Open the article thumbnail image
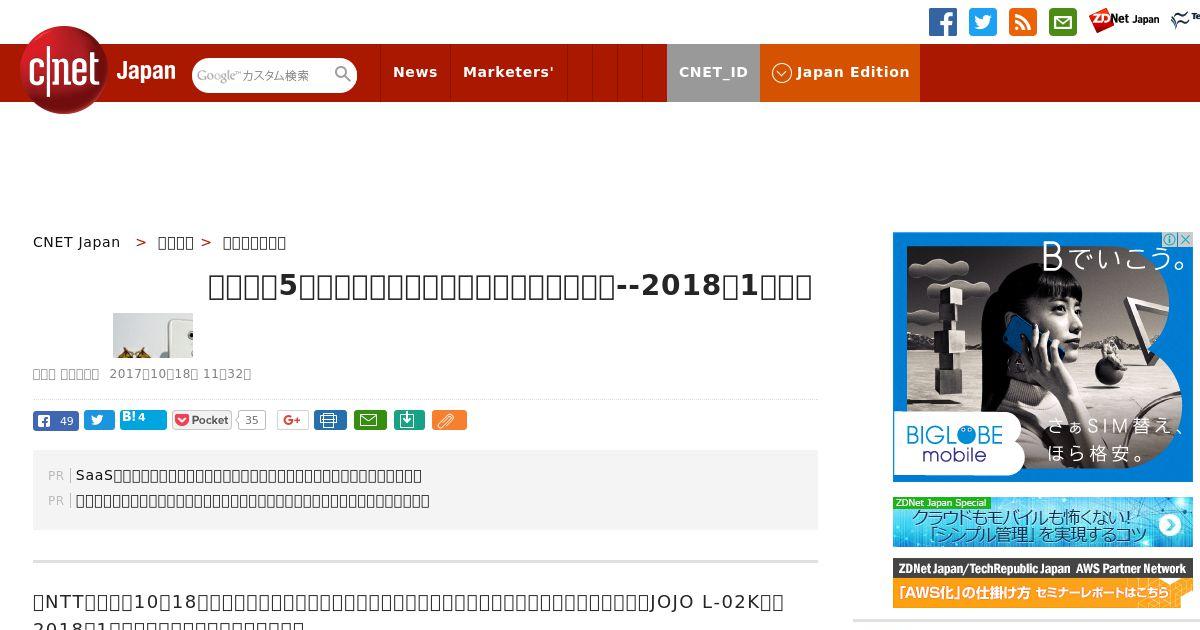 [153, 335]
